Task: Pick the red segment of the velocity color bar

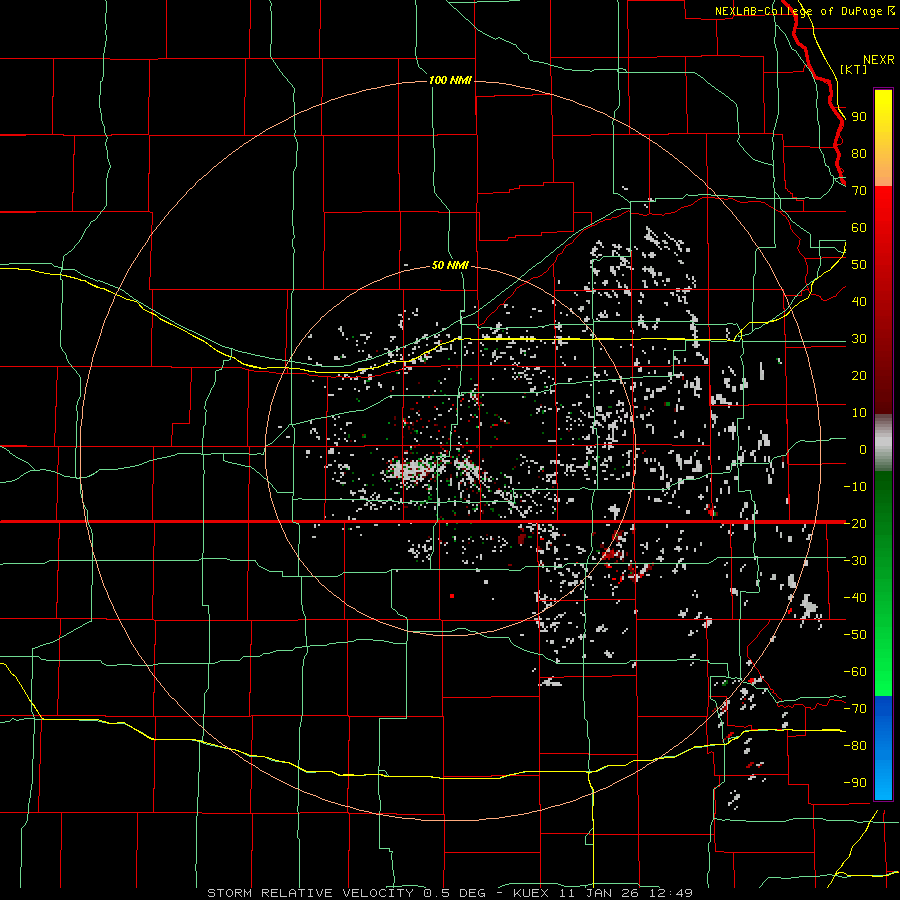Action: 883,300
